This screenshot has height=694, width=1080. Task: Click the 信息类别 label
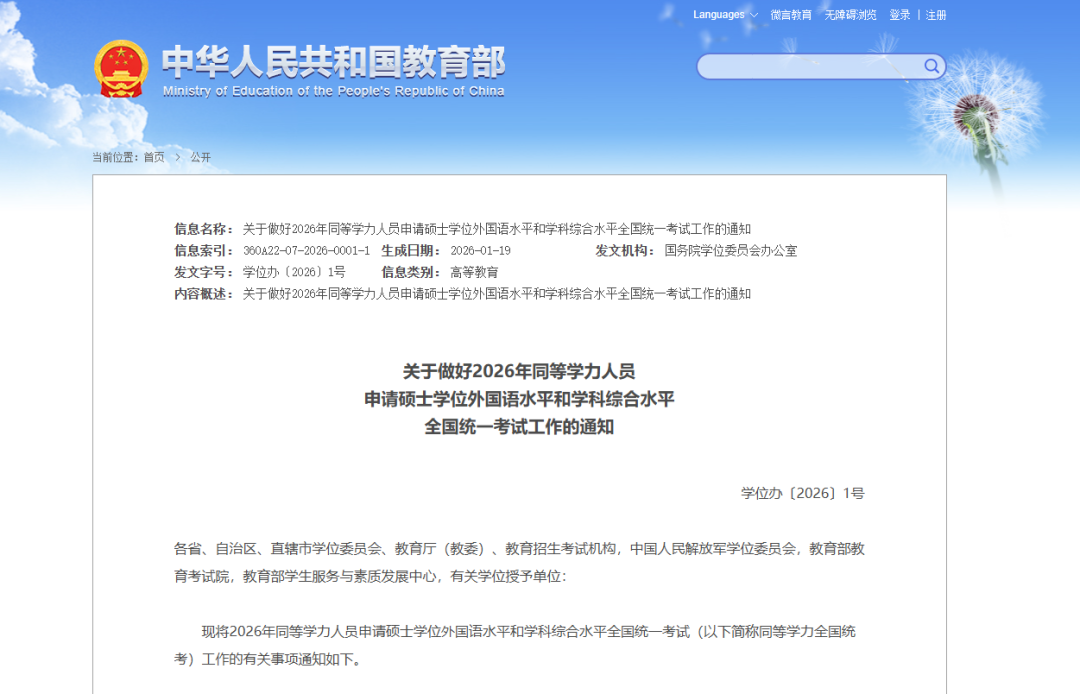point(411,272)
